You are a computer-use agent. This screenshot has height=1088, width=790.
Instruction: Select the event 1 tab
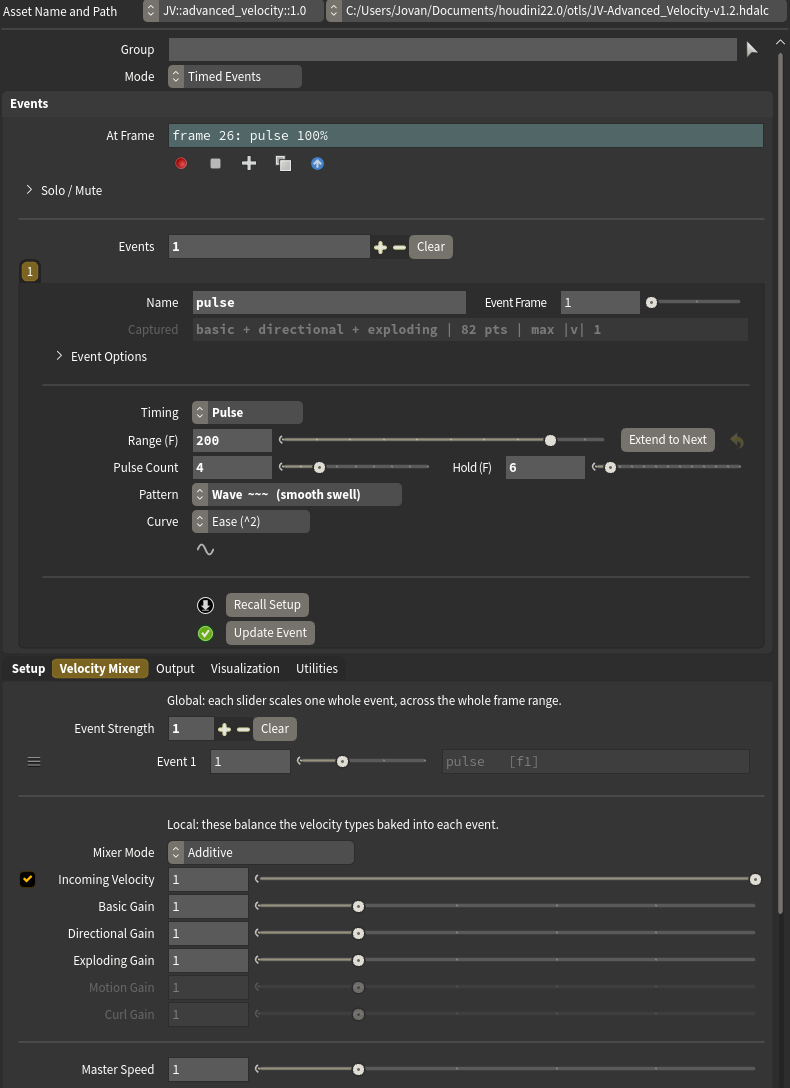(x=30, y=271)
